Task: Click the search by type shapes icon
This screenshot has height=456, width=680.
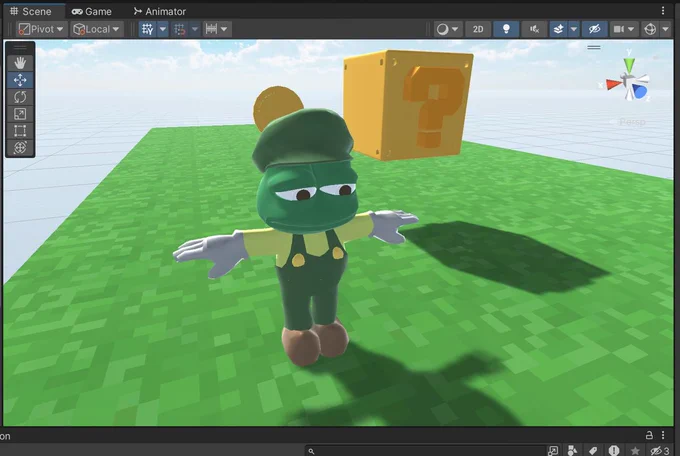Action: 572,450
